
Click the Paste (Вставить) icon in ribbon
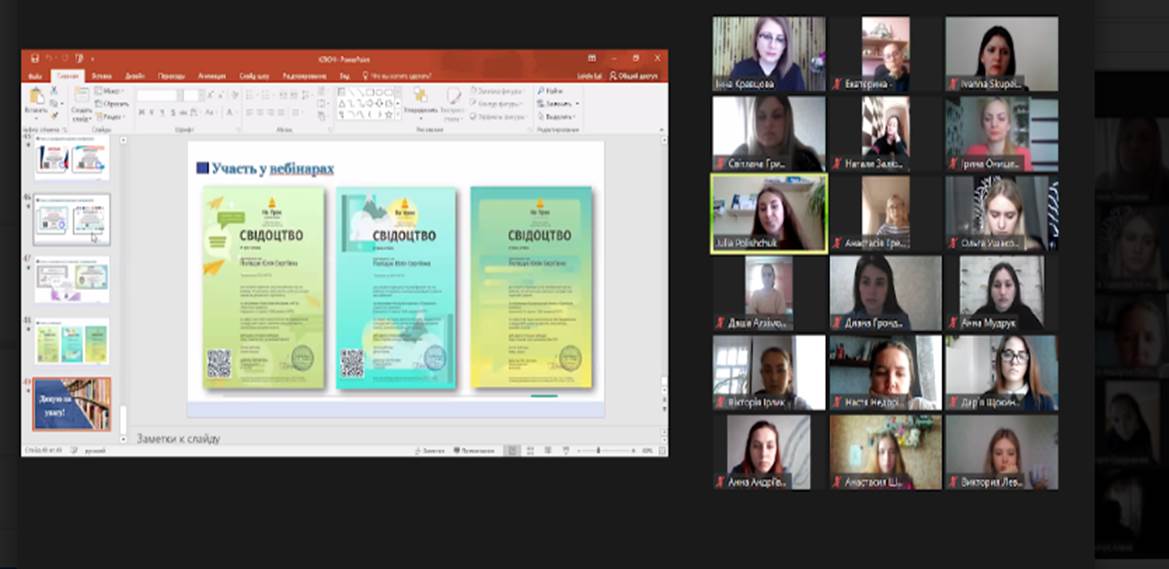[37, 97]
